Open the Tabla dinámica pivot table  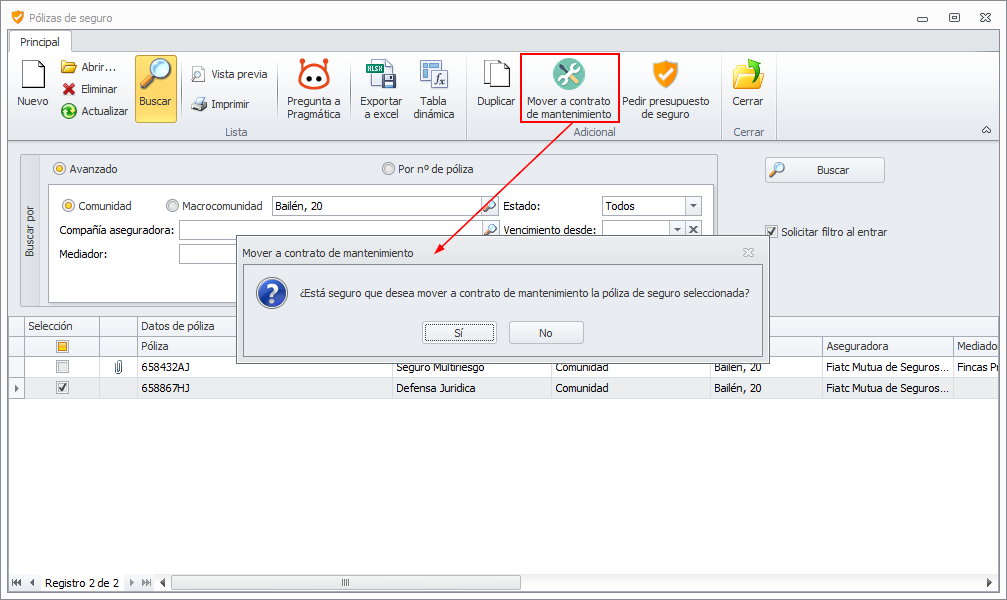click(x=433, y=89)
